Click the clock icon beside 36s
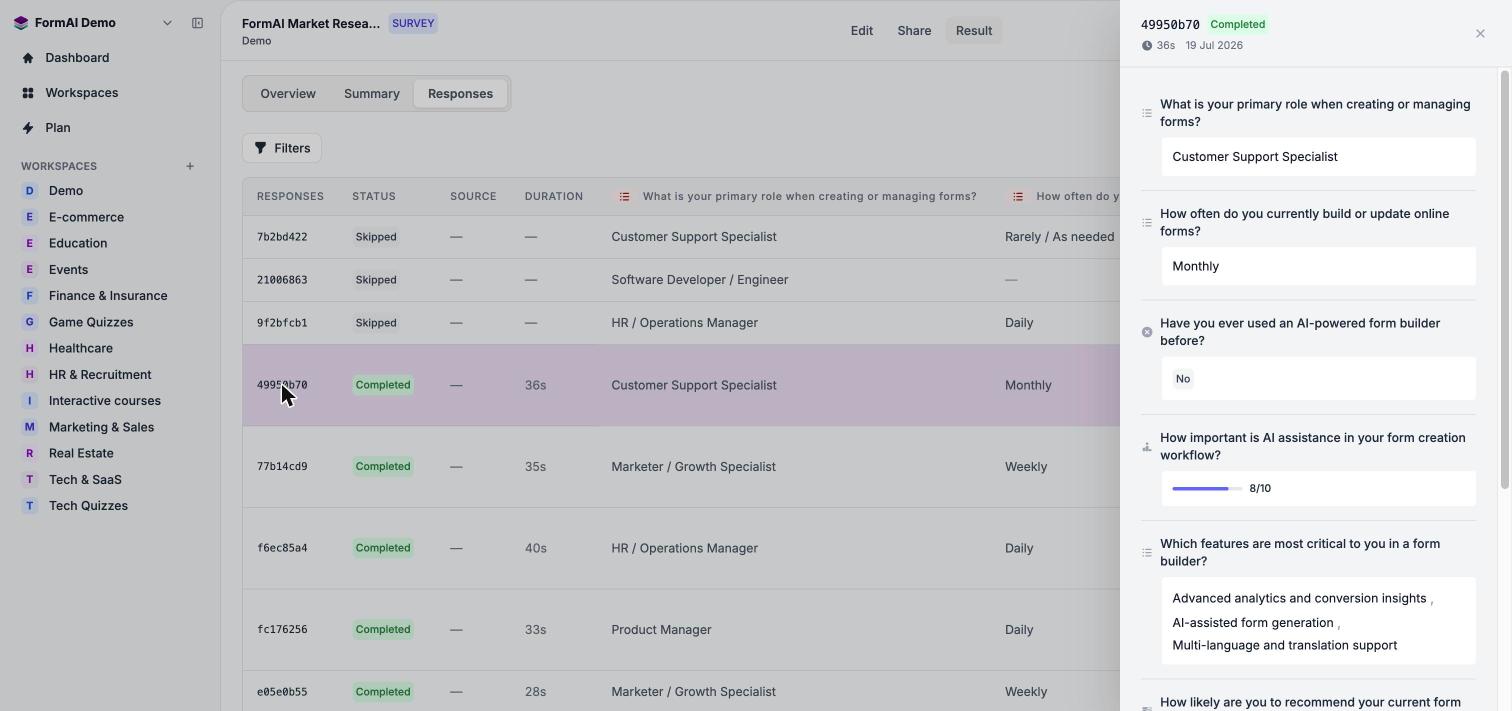This screenshot has height=711, width=1512. click(1147, 46)
